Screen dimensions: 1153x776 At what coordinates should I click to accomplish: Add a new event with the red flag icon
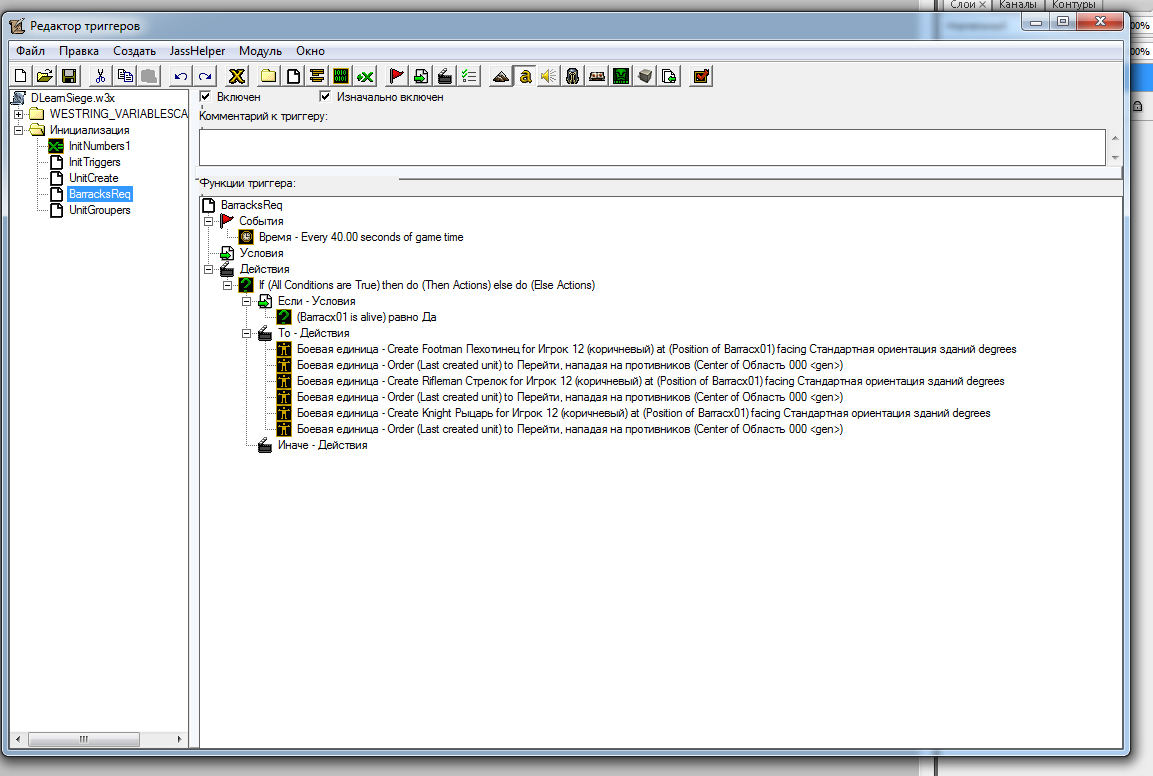(x=397, y=76)
